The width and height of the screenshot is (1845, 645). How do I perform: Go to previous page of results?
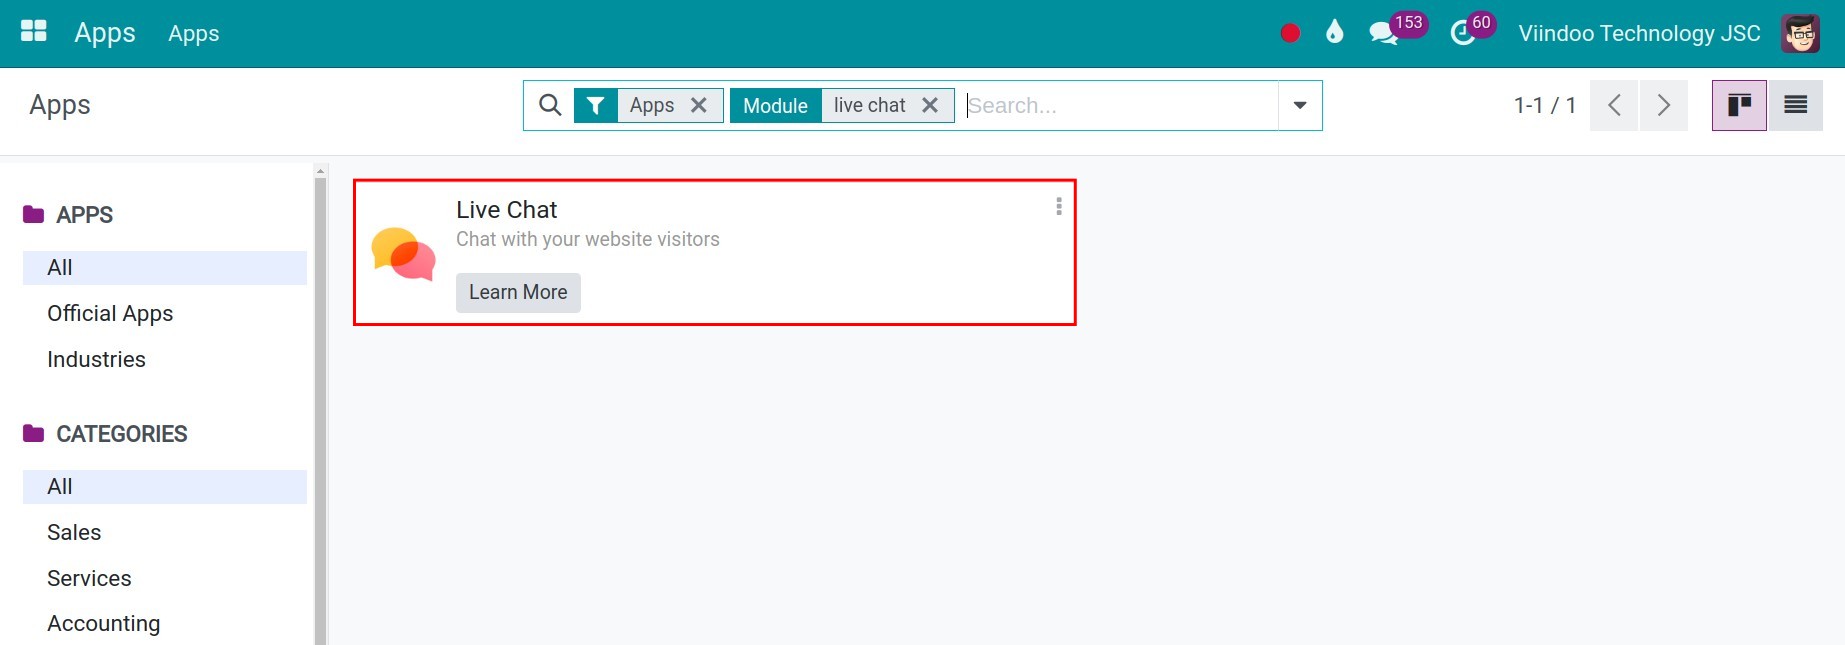point(1614,105)
